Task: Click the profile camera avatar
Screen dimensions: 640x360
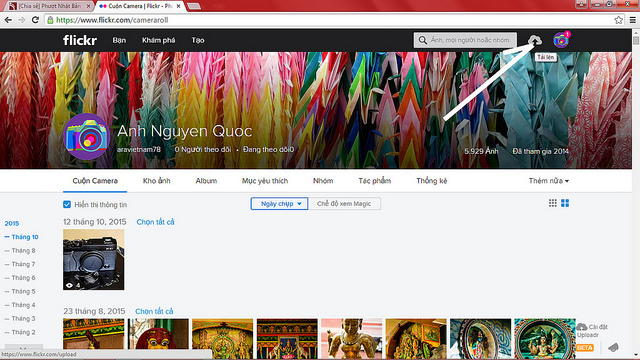Action: click(x=87, y=137)
